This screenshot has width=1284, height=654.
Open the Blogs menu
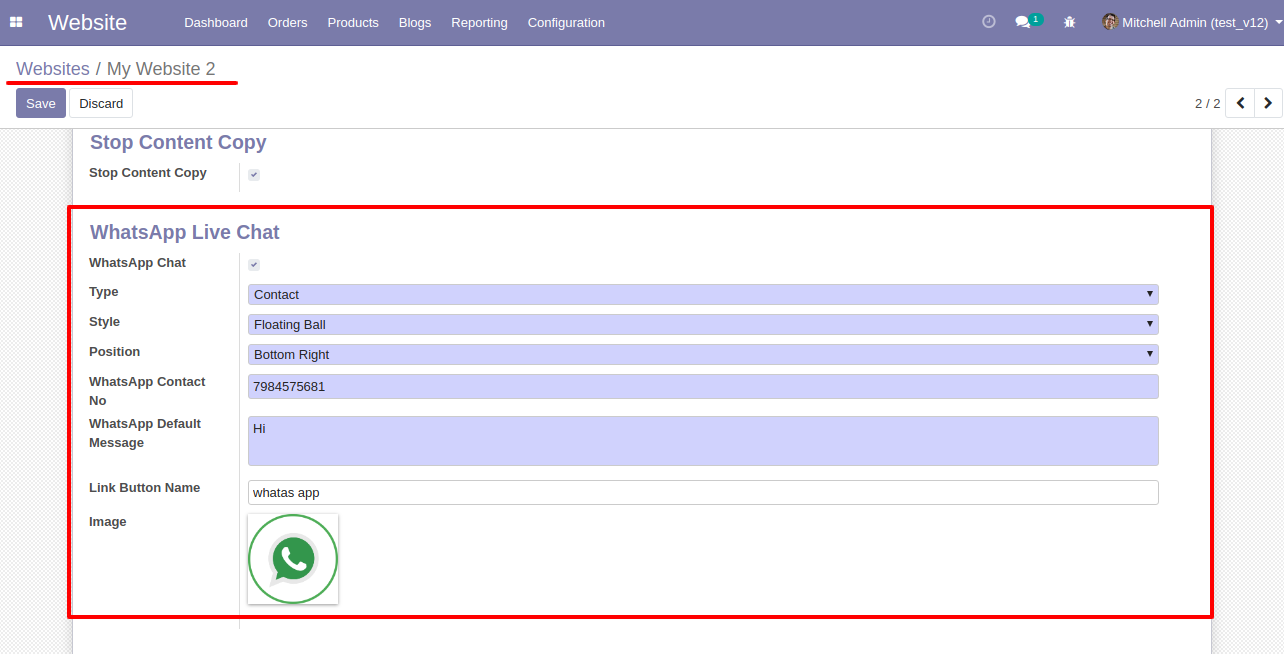pyautogui.click(x=415, y=22)
